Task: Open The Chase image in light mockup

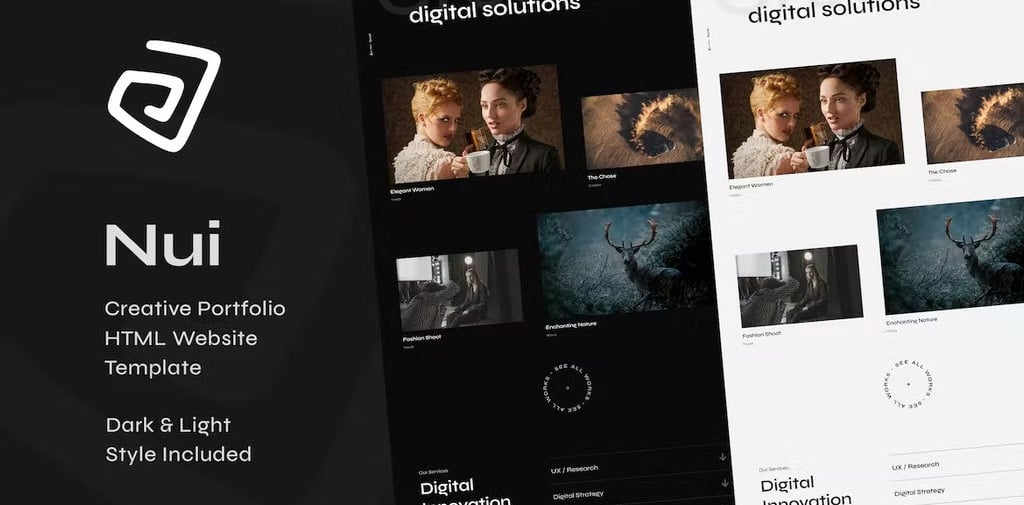Action: tap(973, 123)
